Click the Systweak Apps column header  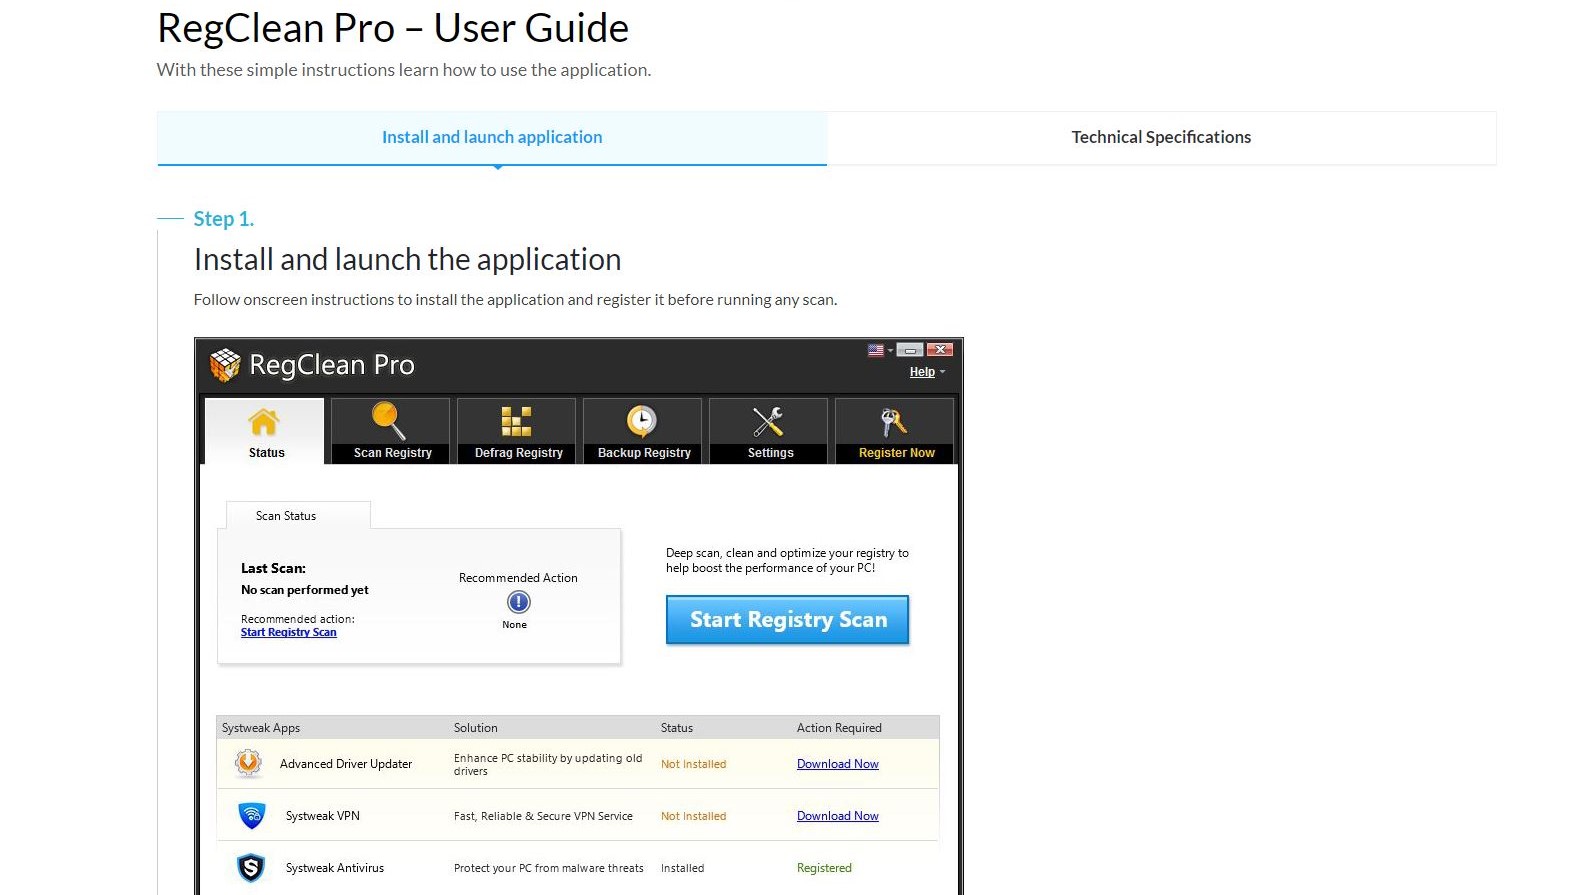click(x=261, y=728)
